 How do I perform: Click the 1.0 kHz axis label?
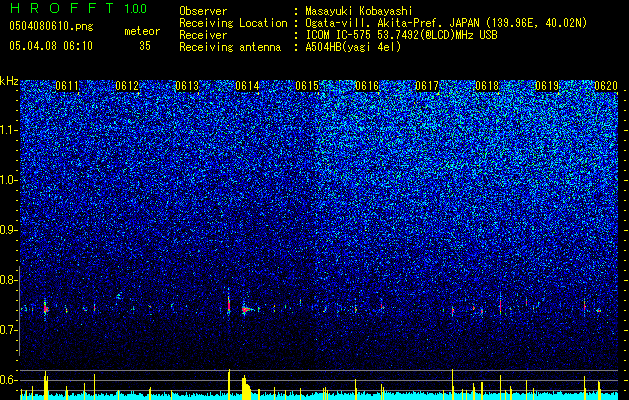[x=9, y=180]
